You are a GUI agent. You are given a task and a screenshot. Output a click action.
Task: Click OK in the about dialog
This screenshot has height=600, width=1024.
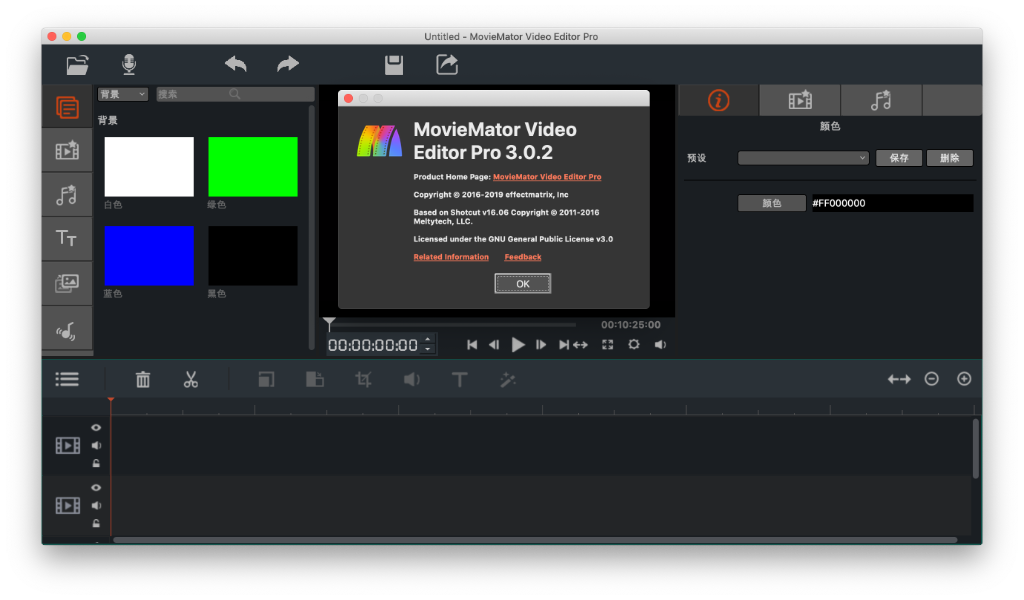[x=522, y=284]
